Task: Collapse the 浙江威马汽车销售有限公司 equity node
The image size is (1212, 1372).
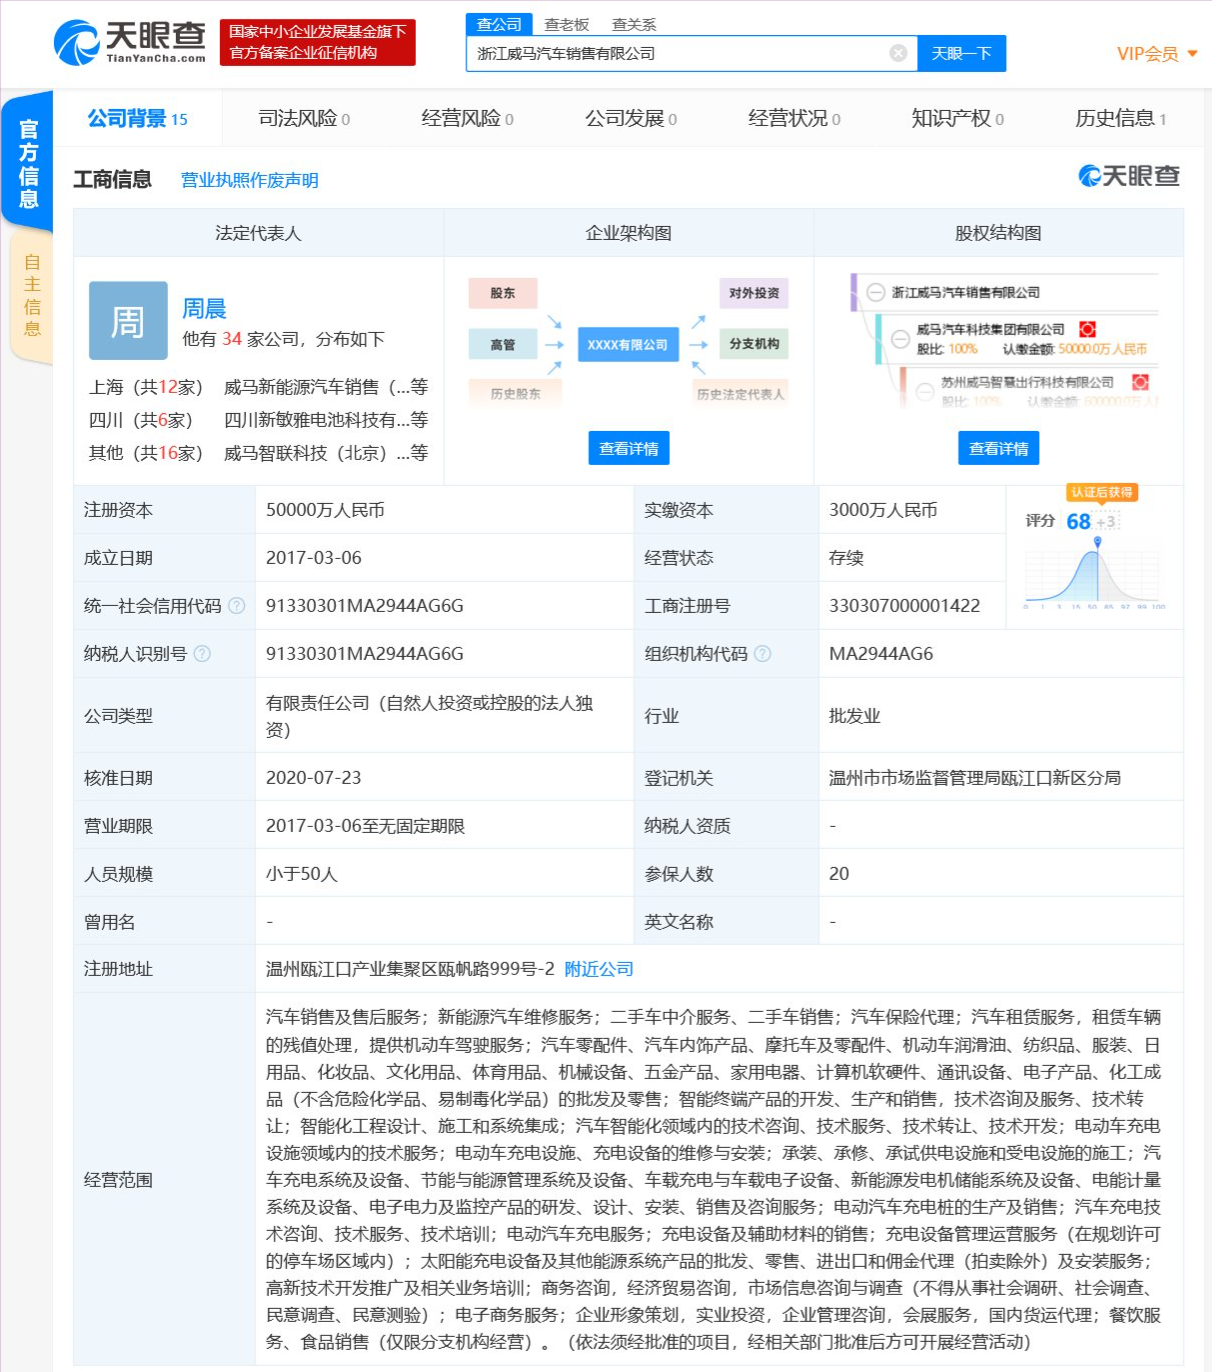Action: coord(876,292)
